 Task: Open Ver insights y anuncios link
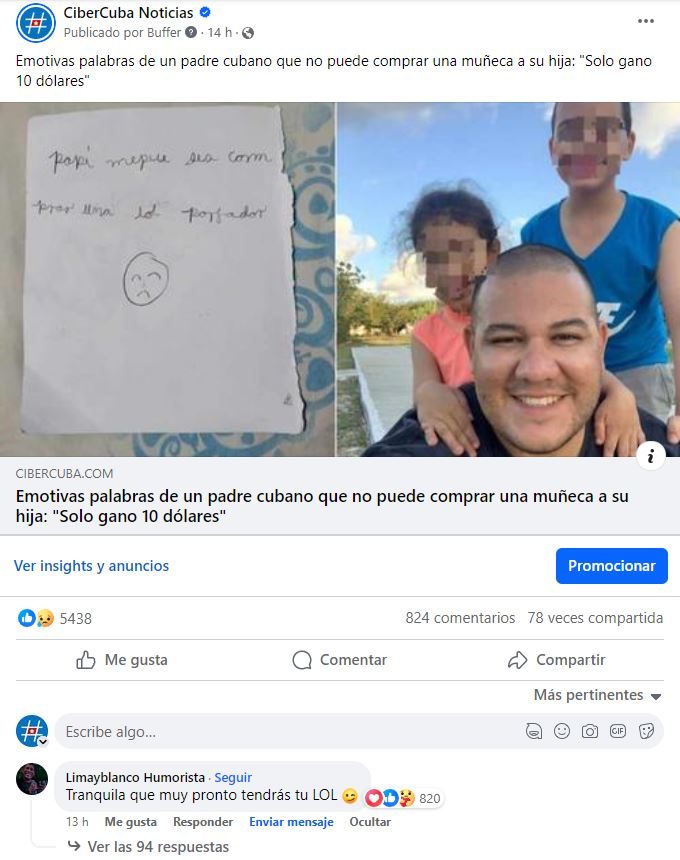pyautogui.click(x=91, y=565)
